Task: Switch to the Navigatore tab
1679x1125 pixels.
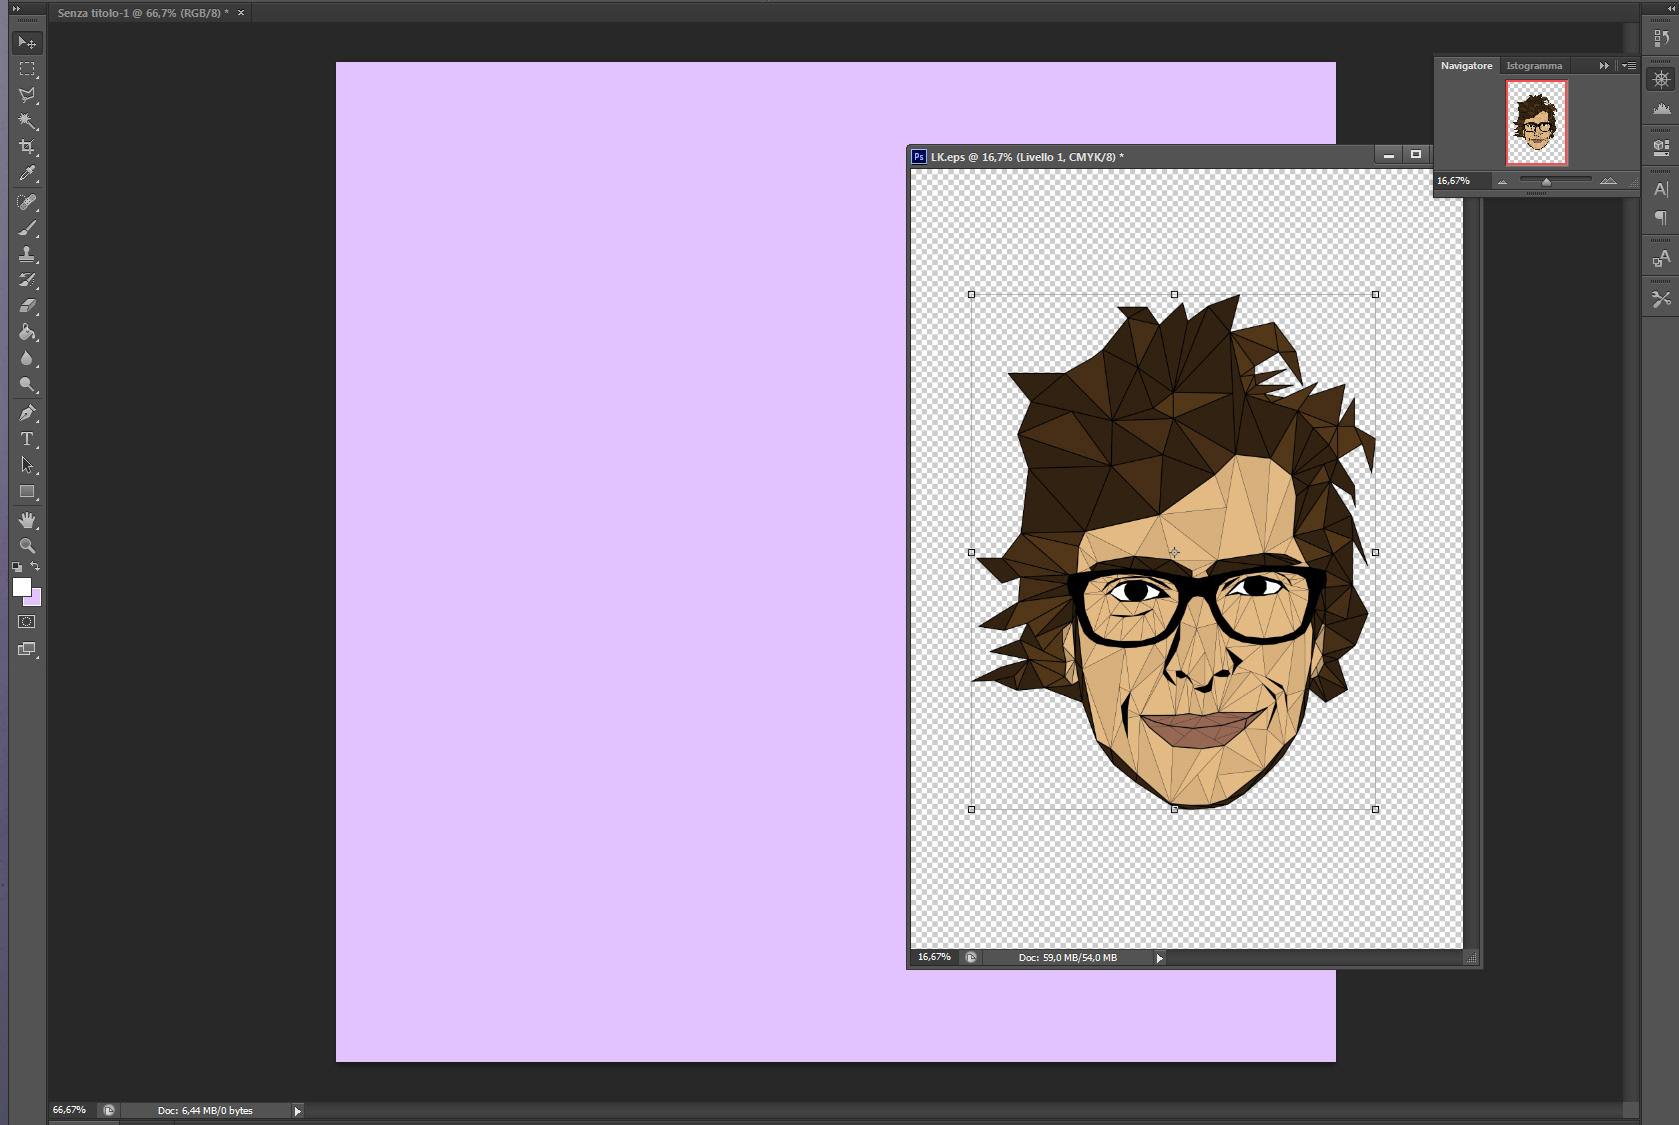Action: click(x=1466, y=66)
